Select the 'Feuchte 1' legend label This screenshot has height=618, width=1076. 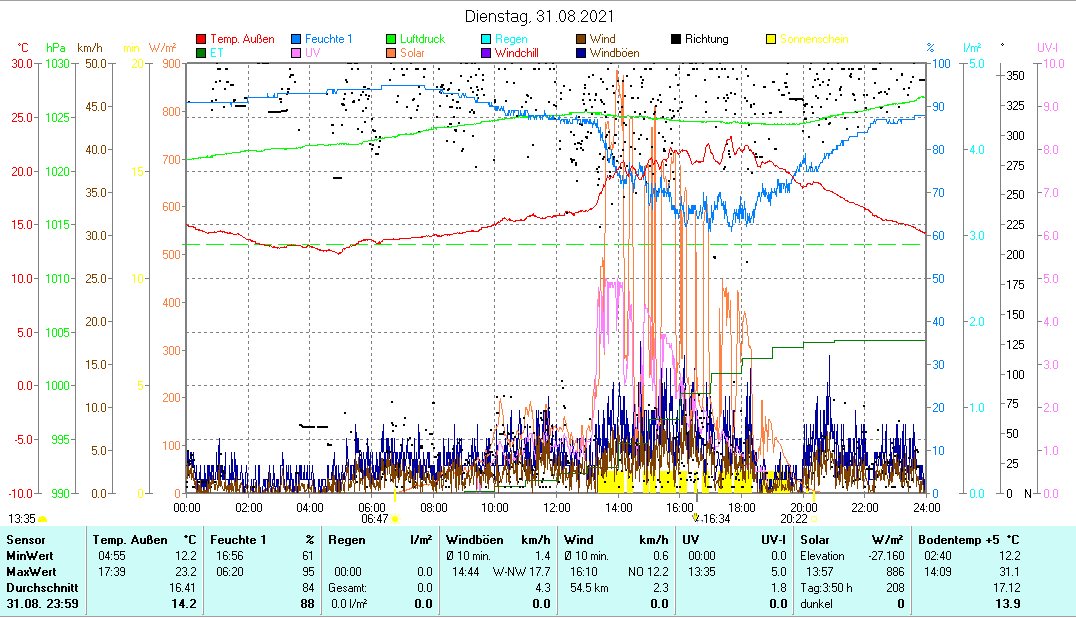pos(329,39)
